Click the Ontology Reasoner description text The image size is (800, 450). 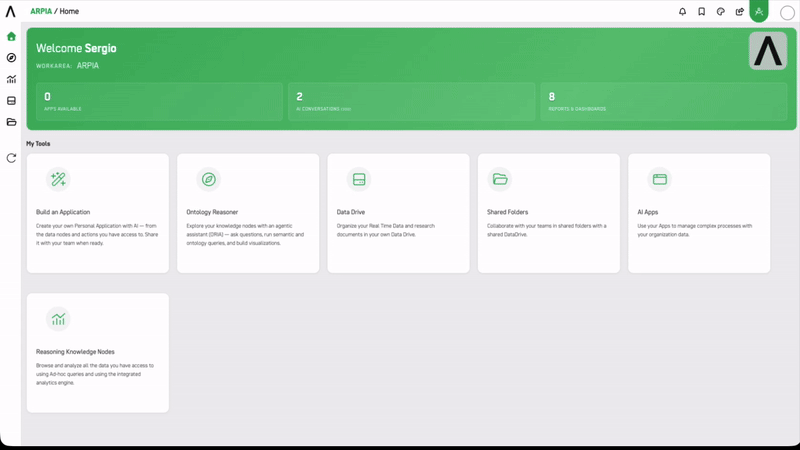pyautogui.click(x=245, y=234)
